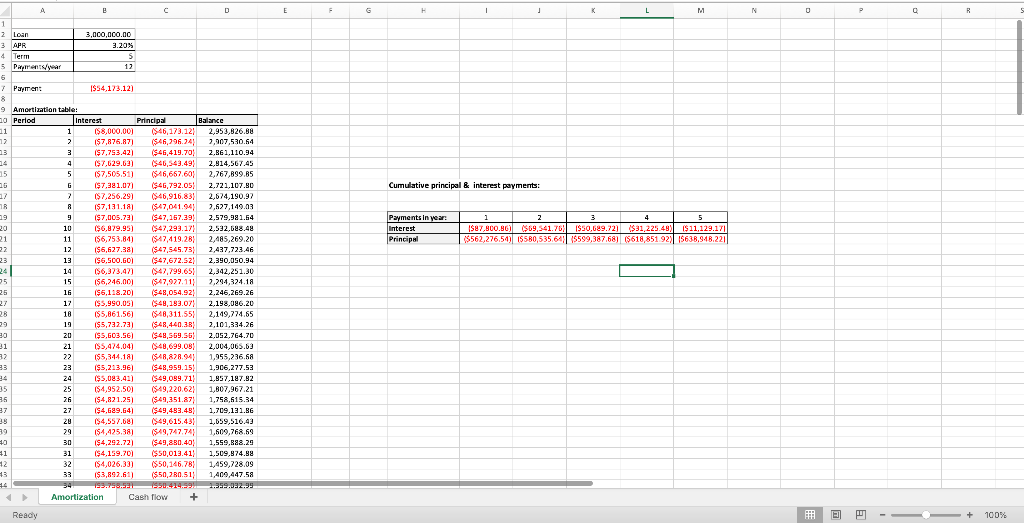Screen dimensions: 1024x523
Task: Open the Amortization sheet tab
Action: (x=77, y=497)
